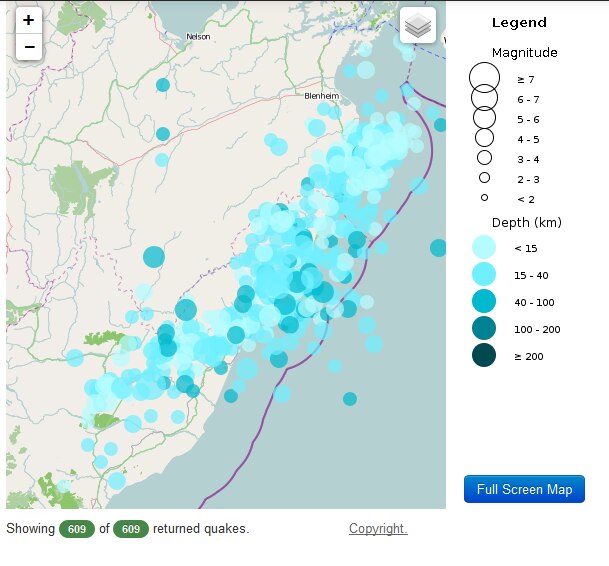Click the zoom out minus button
609x566 pixels.
tap(28, 46)
